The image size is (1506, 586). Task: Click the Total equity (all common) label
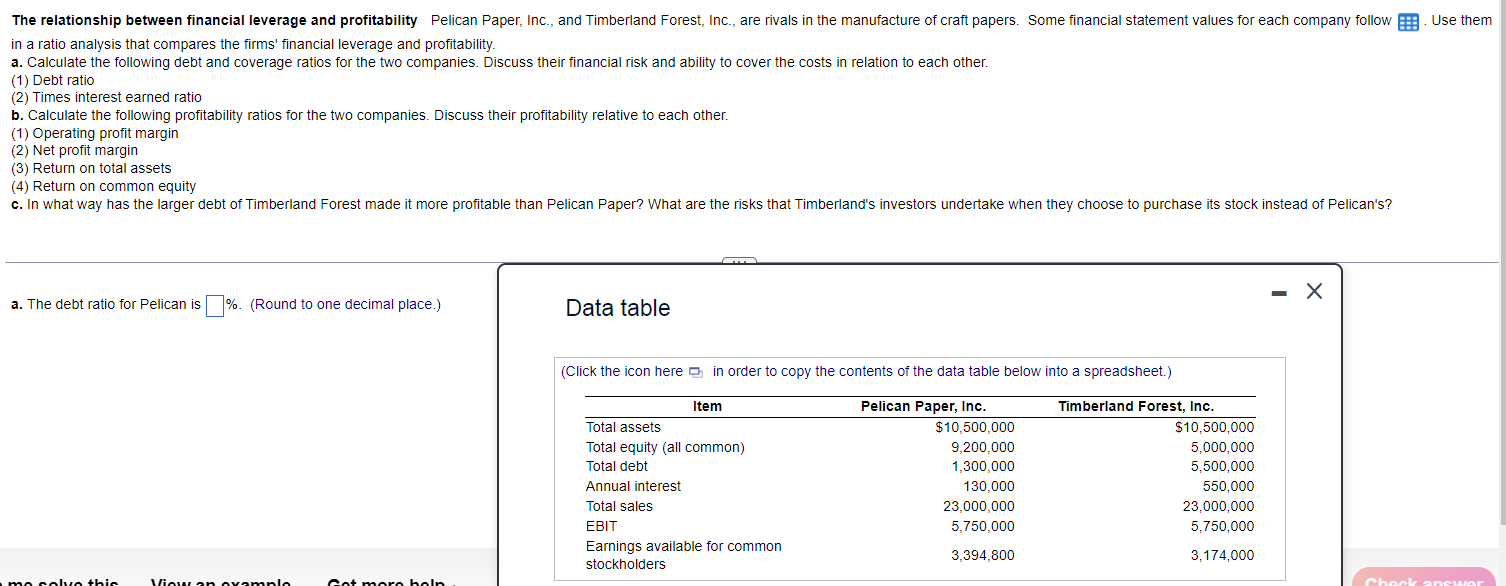click(665, 447)
